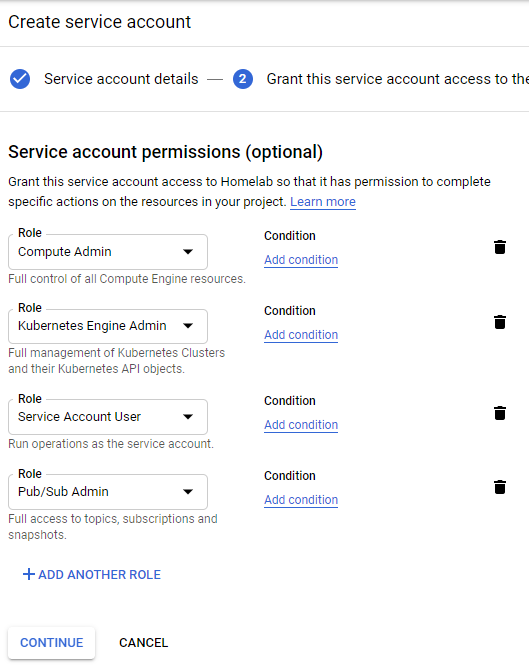Screen dimensions: 529x668
Task: Click the plus icon beside Add Another Role
Action: [29, 574]
